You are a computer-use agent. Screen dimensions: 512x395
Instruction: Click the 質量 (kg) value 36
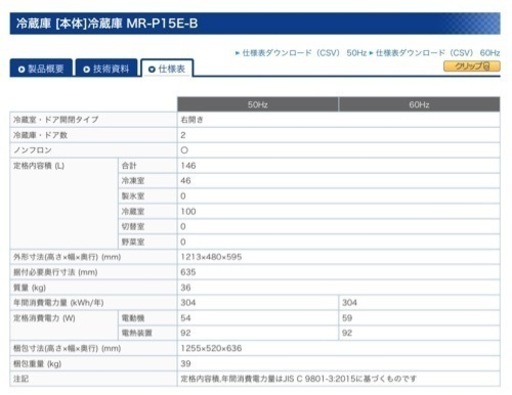click(186, 288)
